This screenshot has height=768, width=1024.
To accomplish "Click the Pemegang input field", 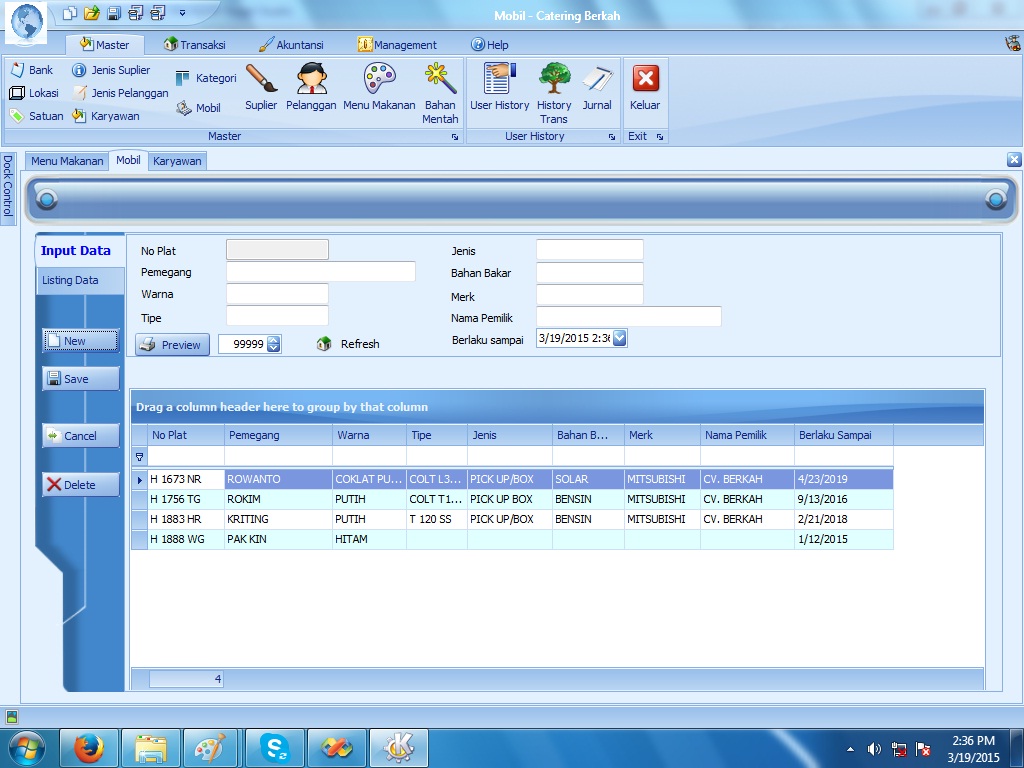I will tap(320, 272).
